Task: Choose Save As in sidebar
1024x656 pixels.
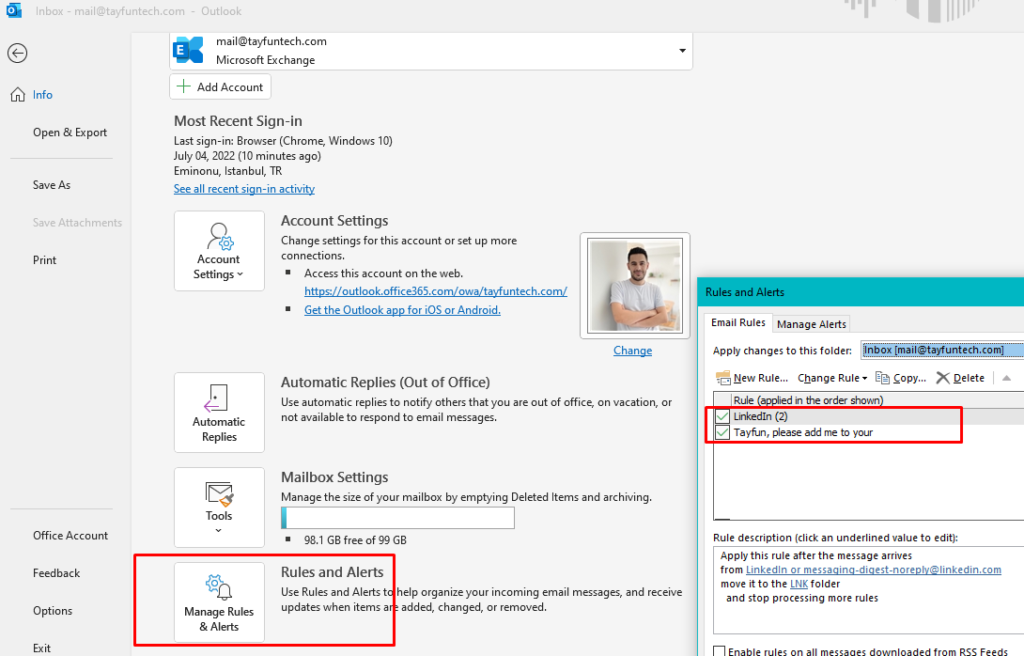Action: 52,185
